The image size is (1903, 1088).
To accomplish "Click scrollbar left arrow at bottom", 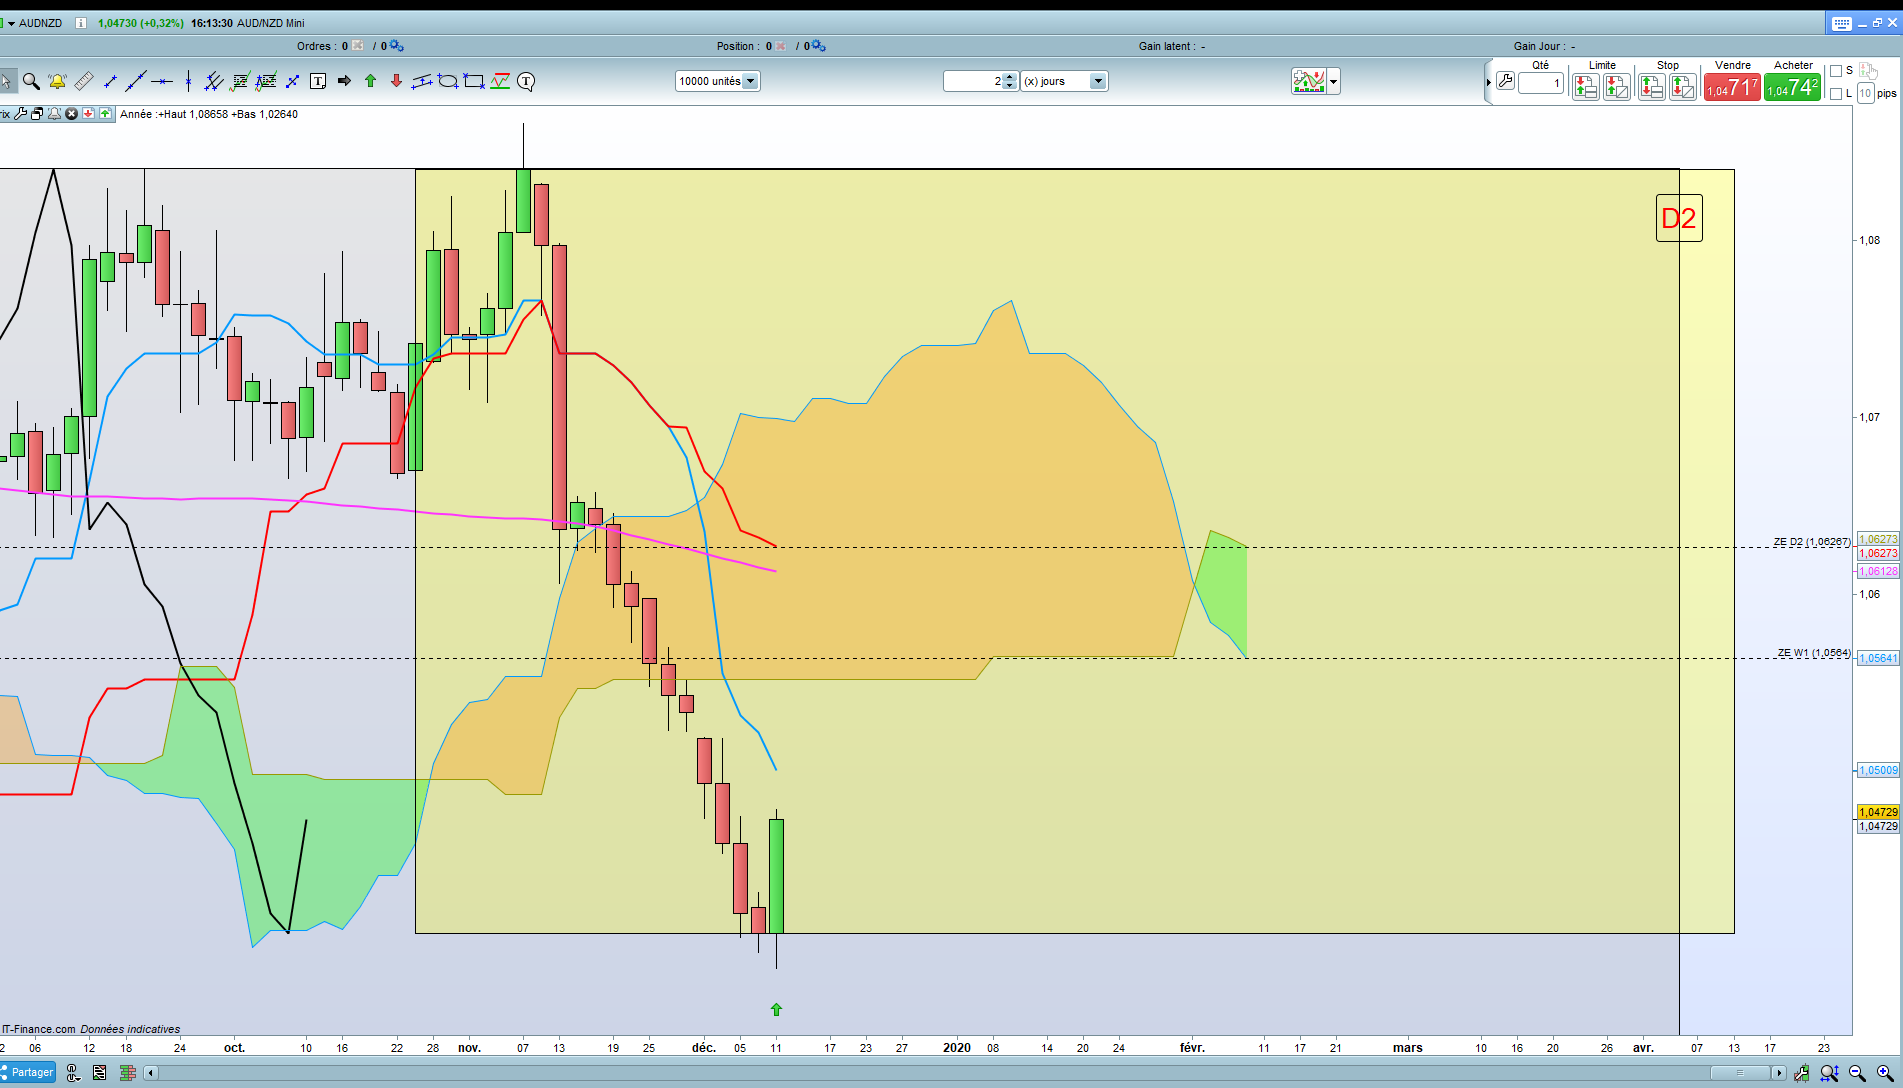I will [x=151, y=1073].
